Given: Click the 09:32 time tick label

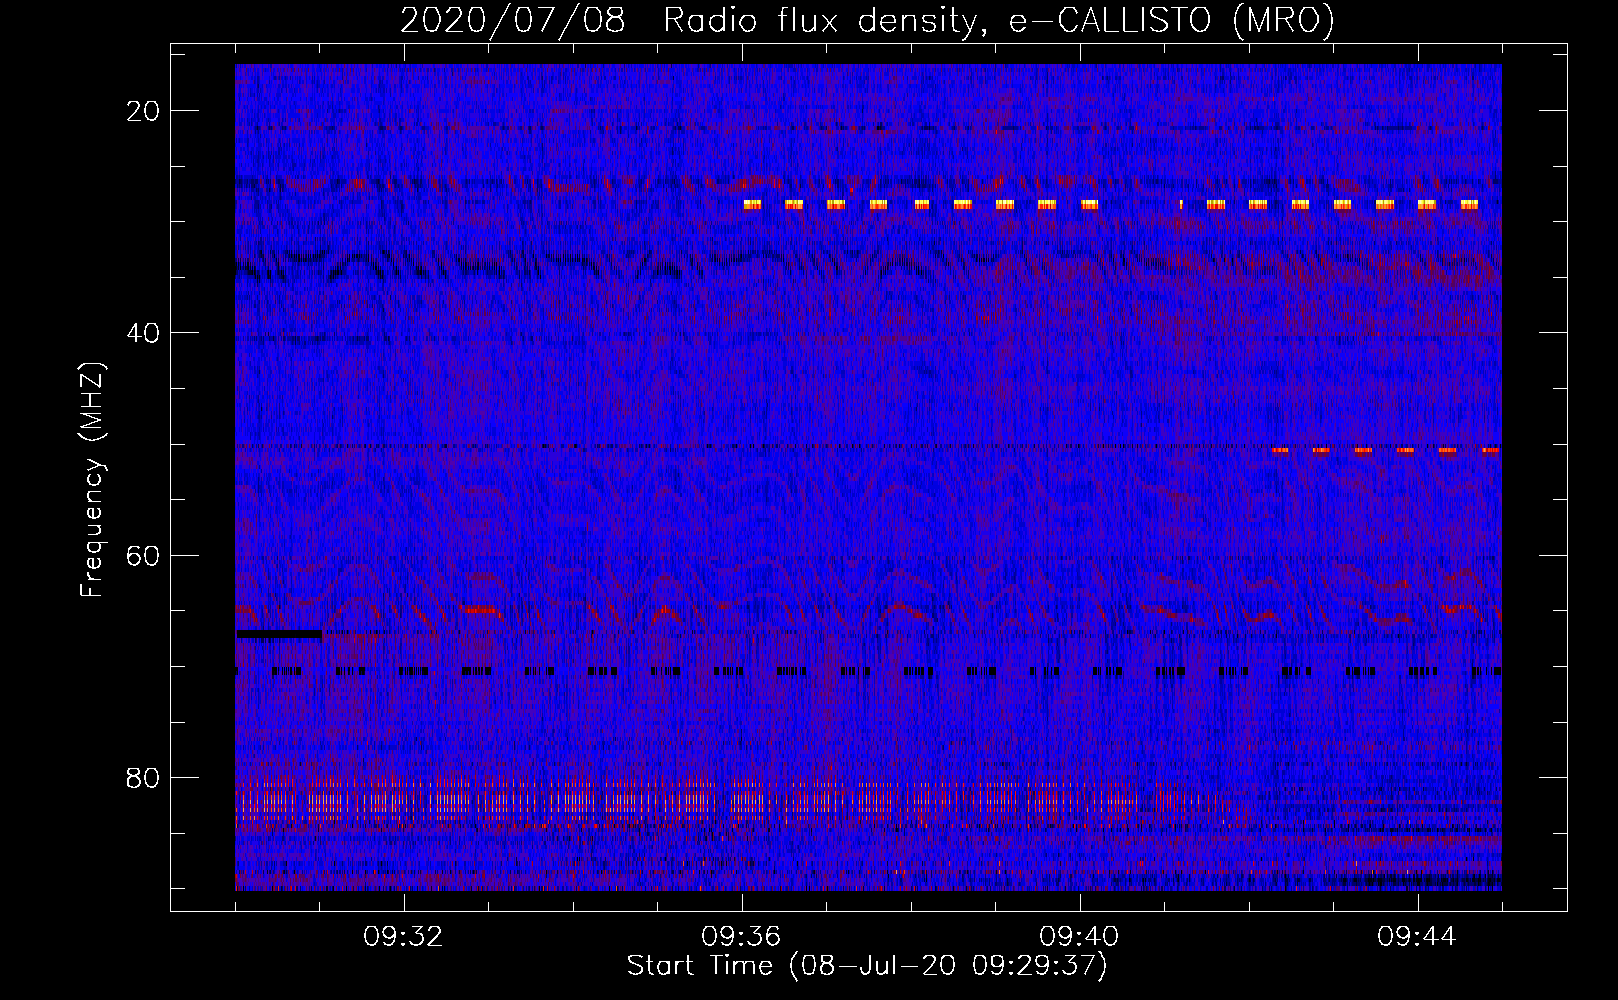Looking at the screenshot, I should [404, 937].
